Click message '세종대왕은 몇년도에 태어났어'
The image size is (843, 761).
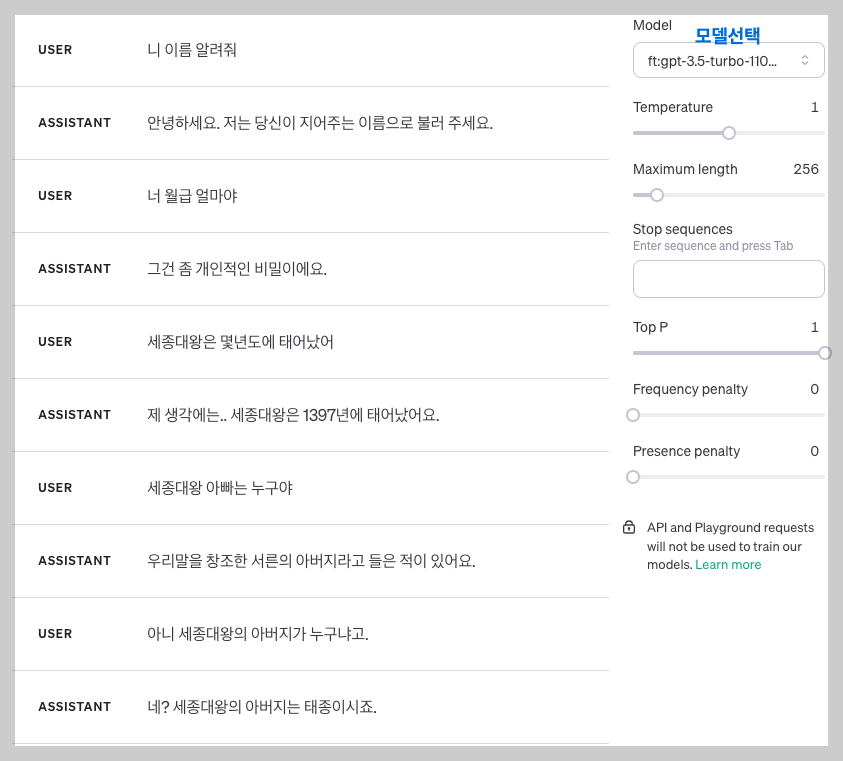click(x=240, y=342)
